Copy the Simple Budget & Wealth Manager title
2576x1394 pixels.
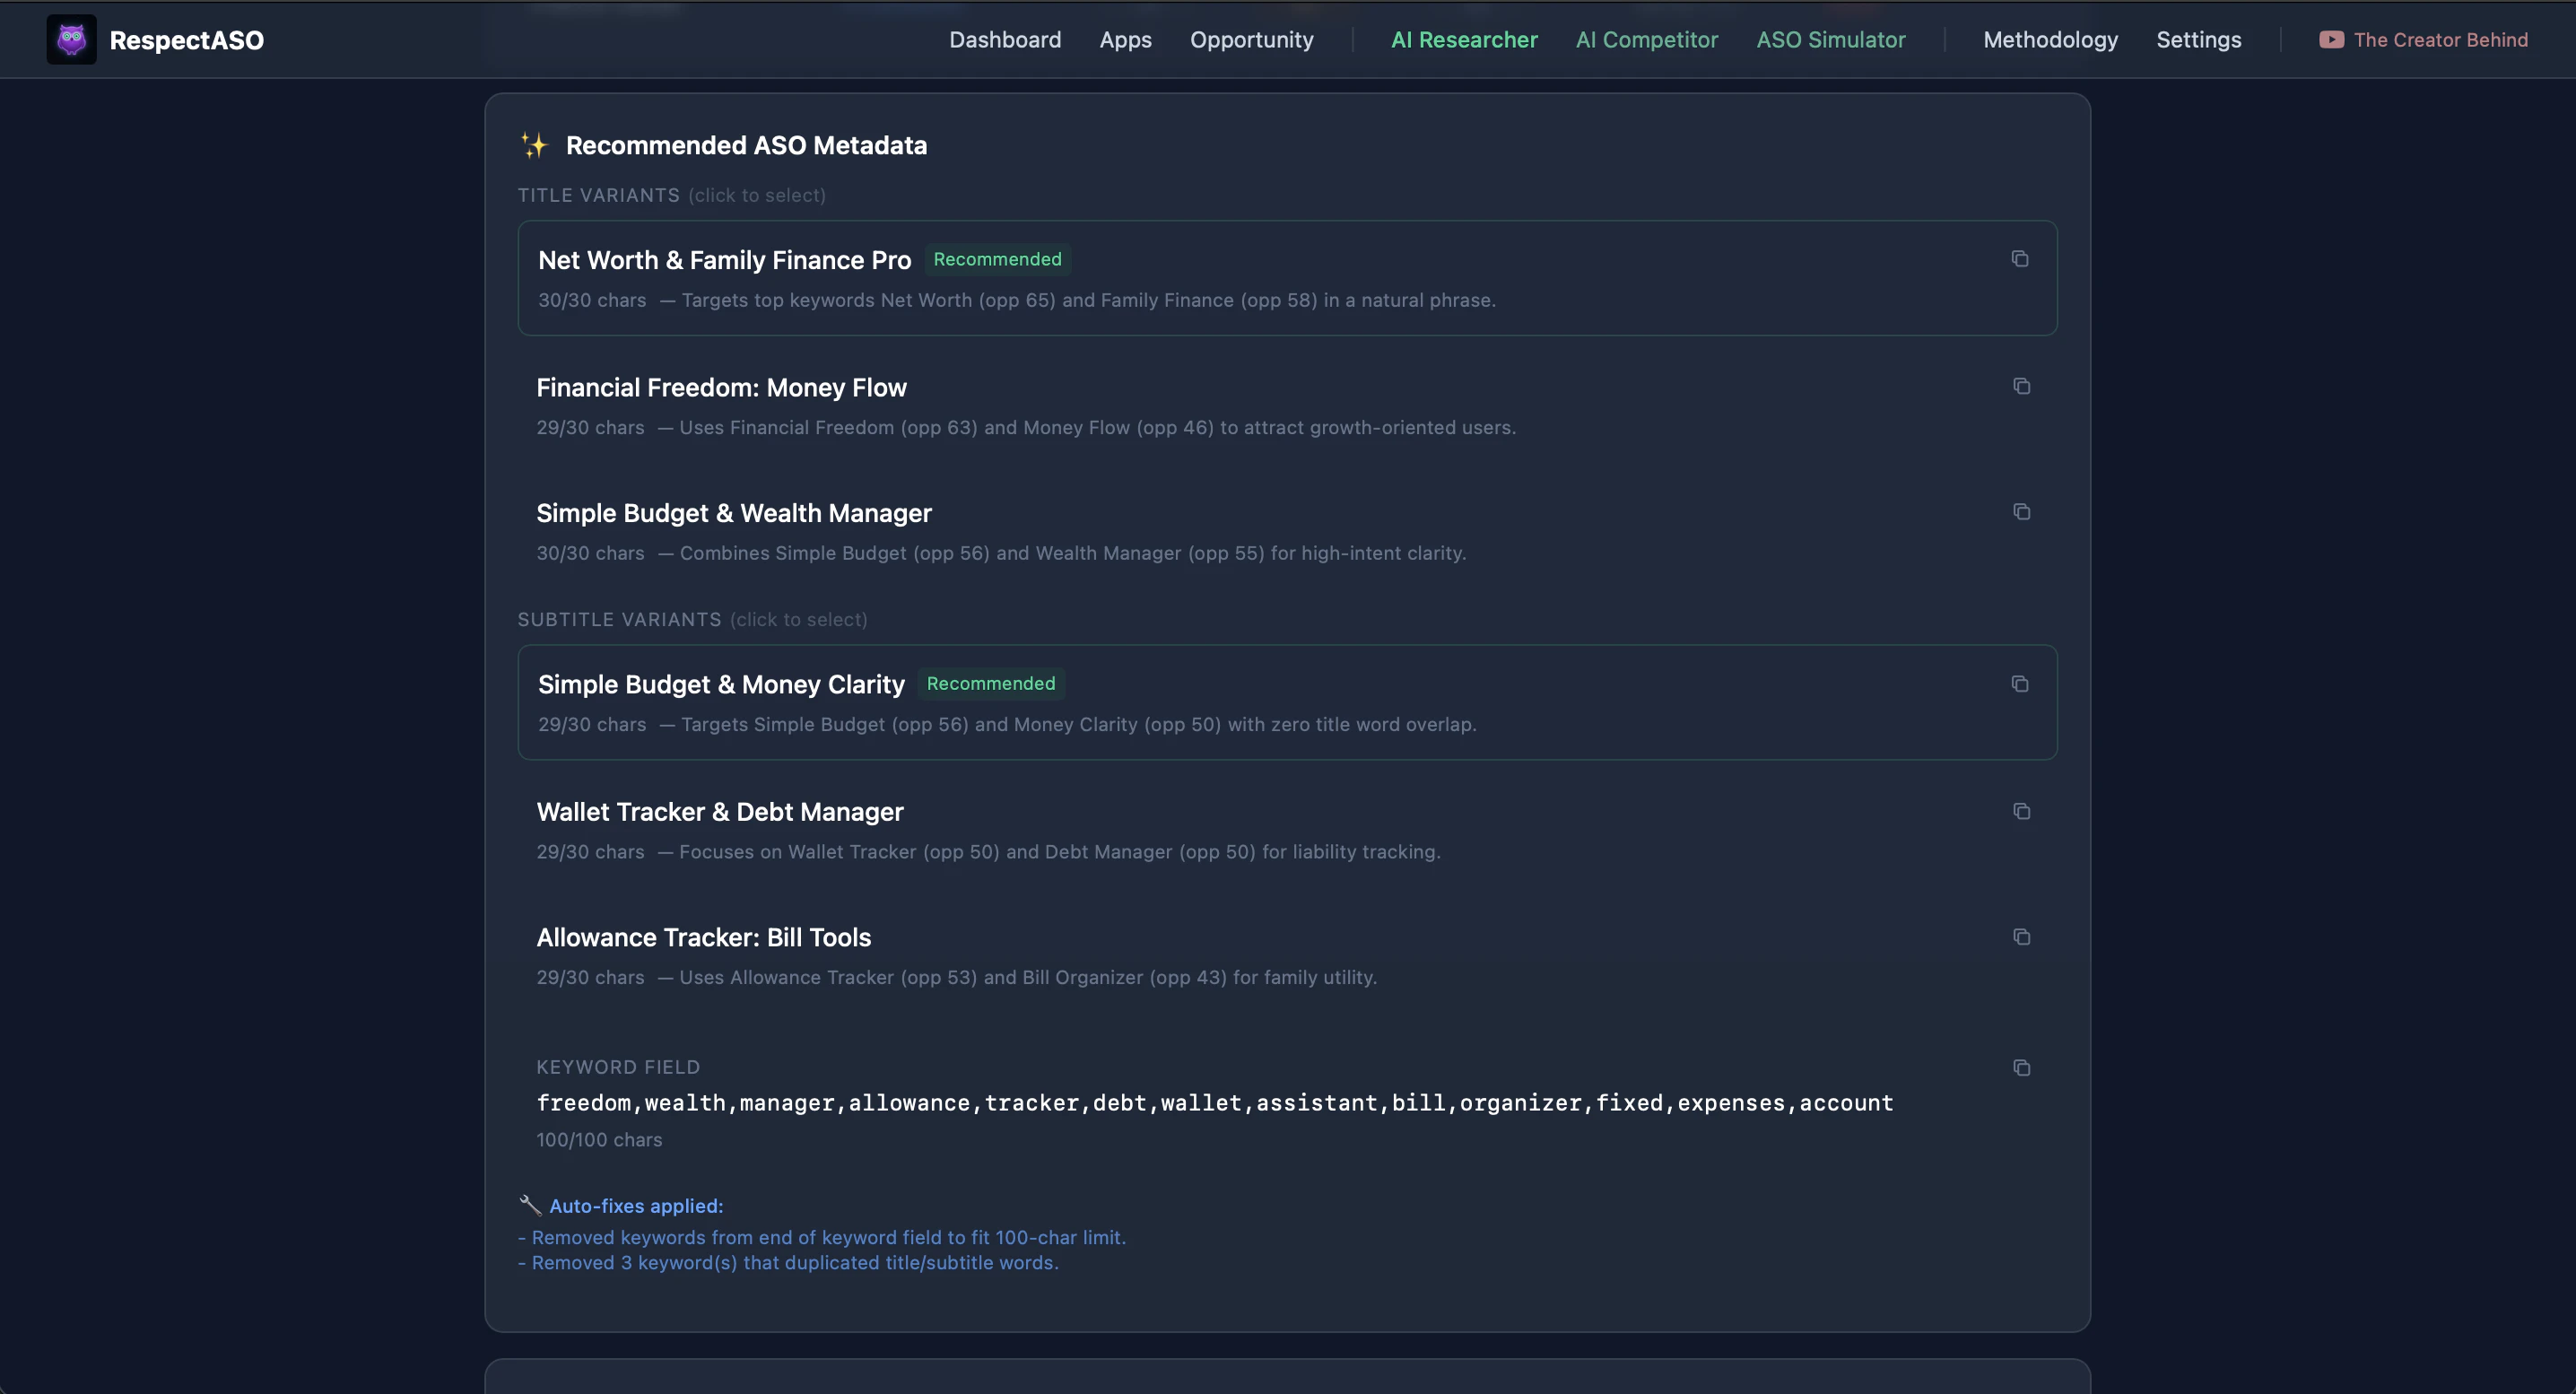point(2021,512)
